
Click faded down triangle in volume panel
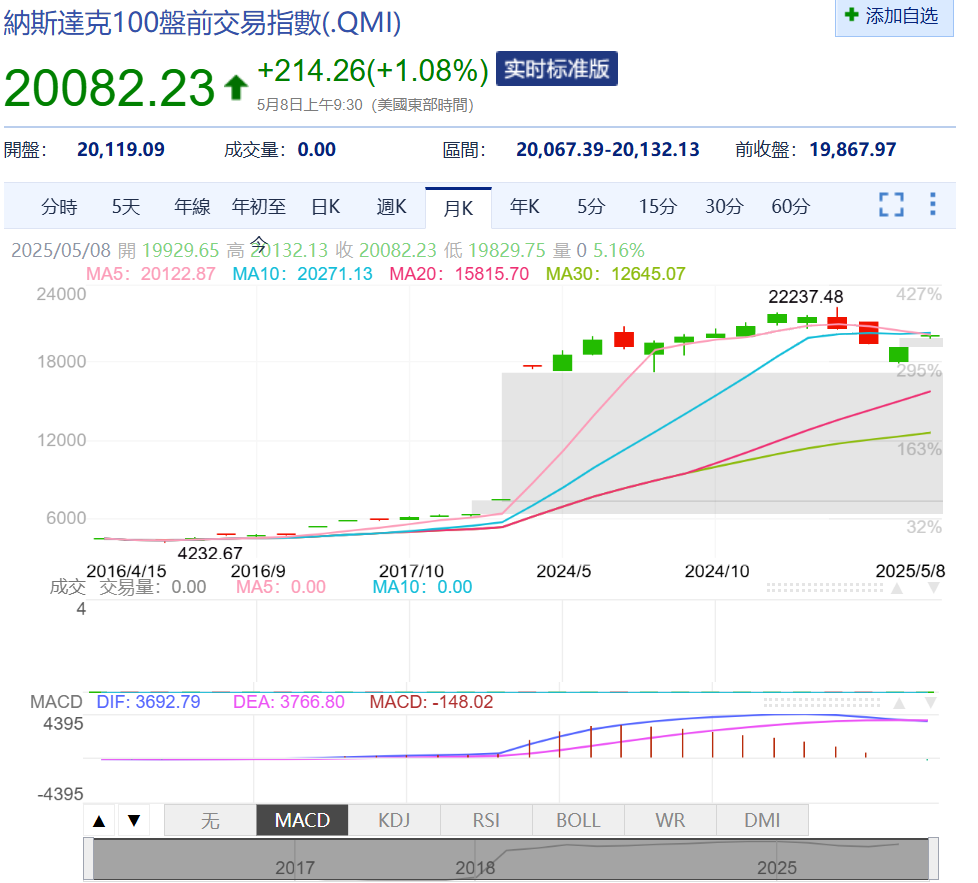click(933, 588)
